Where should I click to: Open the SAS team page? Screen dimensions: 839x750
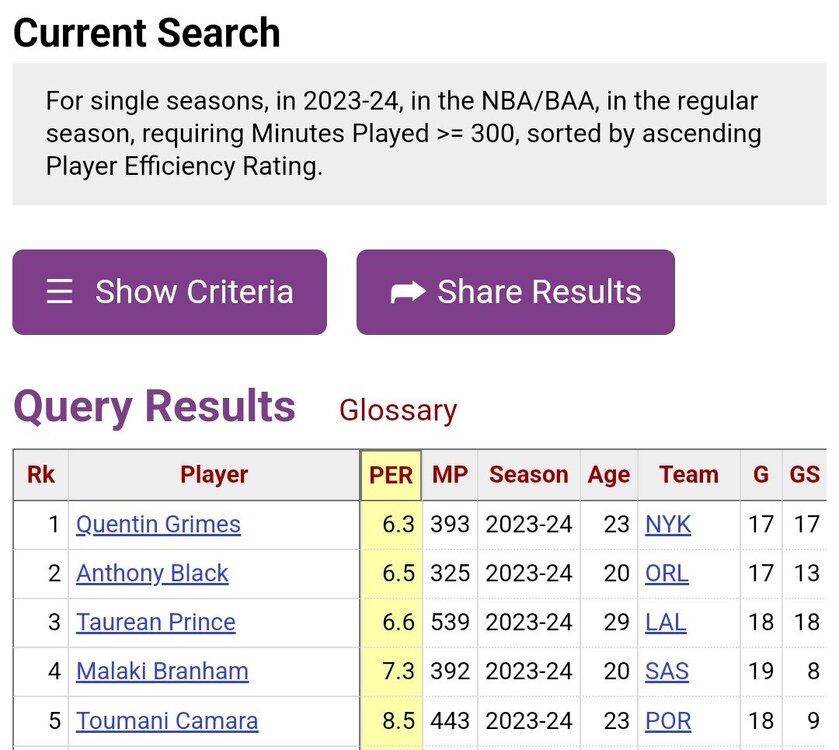tap(667, 671)
